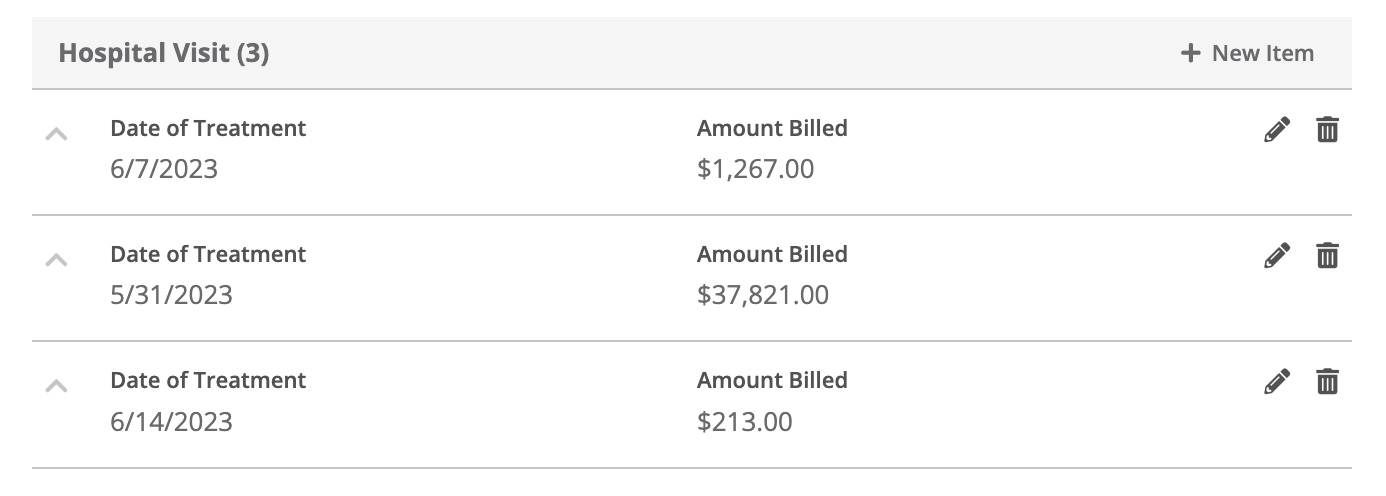This screenshot has height=496, width=1386.
Task: Trash the 6/14/2023 hospital visit entry
Action: point(1327,381)
